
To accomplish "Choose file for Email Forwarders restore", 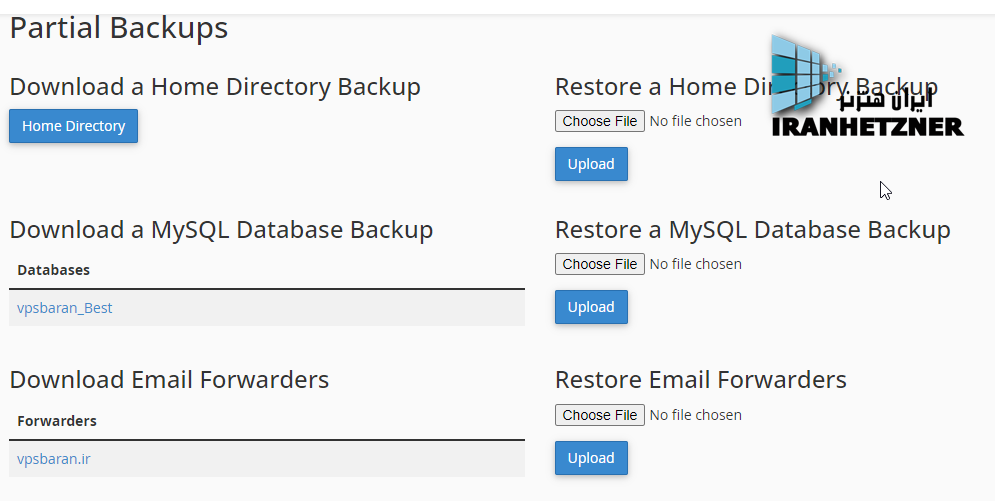I will [x=600, y=415].
